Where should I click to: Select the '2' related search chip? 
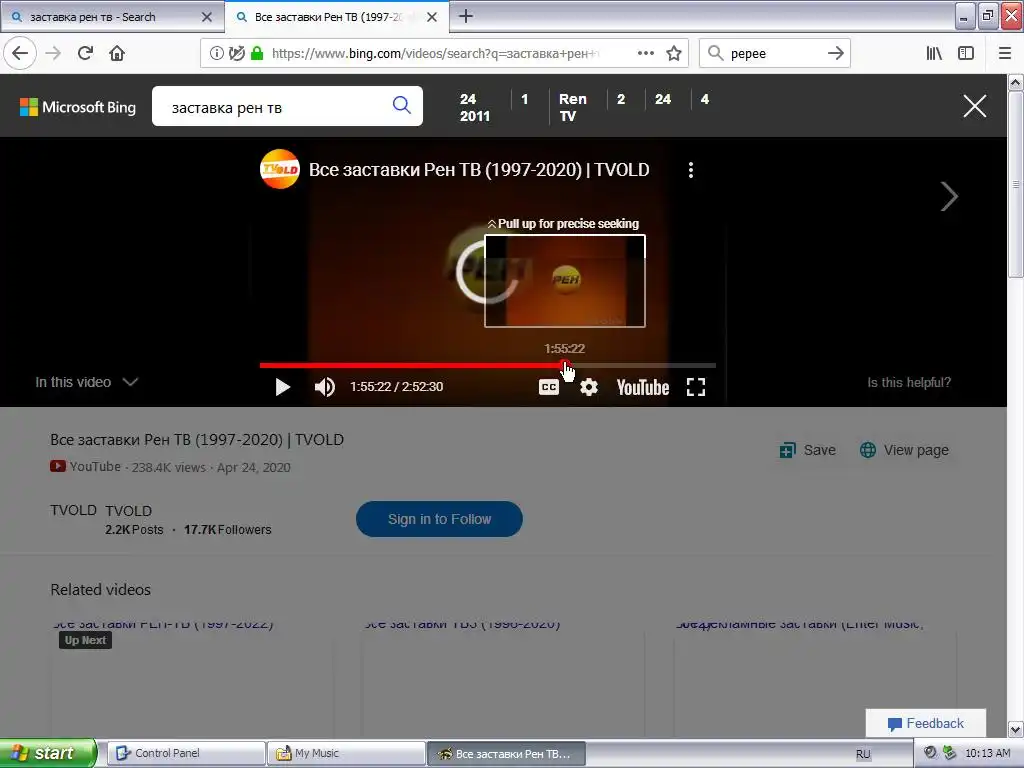click(621, 99)
